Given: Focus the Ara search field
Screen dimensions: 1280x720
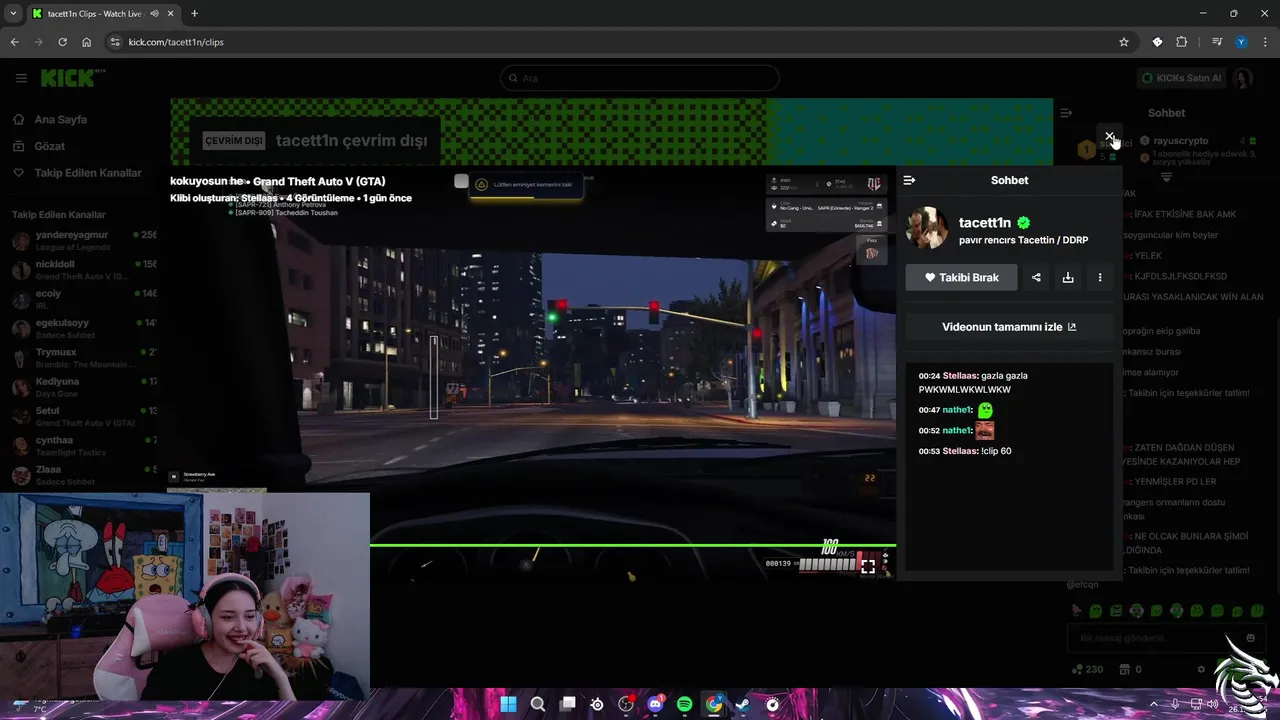Looking at the screenshot, I should click(x=640, y=78).
